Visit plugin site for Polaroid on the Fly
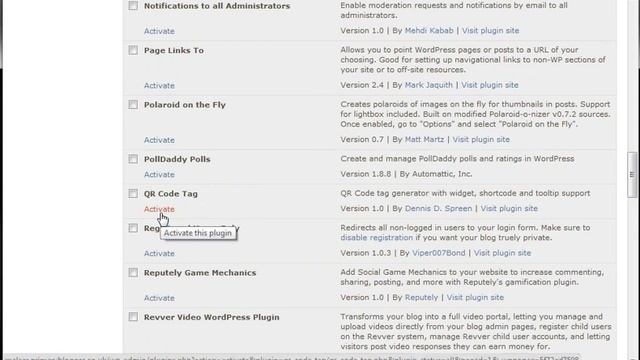This screenshot has height=360, width=640. pyautogui.click(x=481, y=139)
